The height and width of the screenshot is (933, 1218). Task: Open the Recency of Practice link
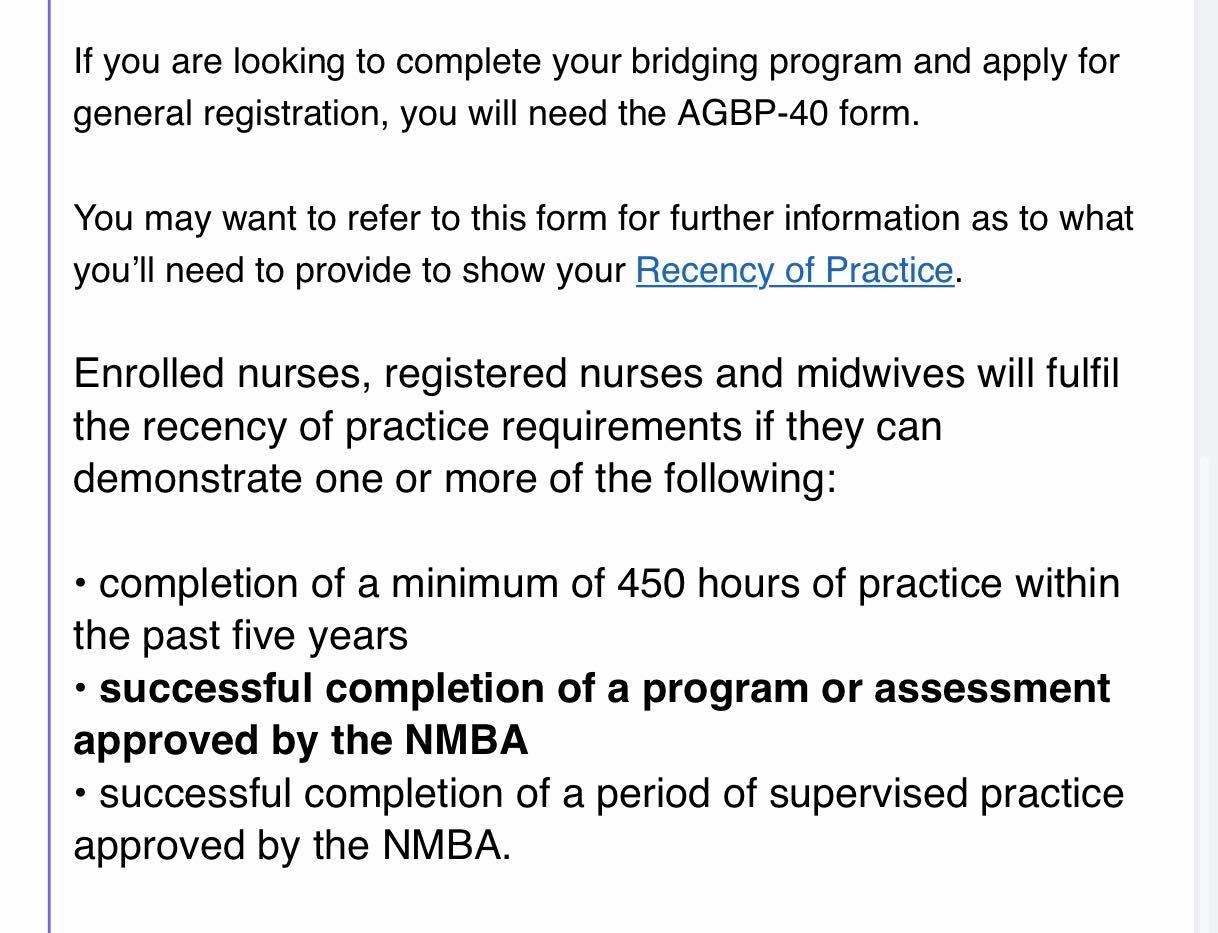coord(794,270)
